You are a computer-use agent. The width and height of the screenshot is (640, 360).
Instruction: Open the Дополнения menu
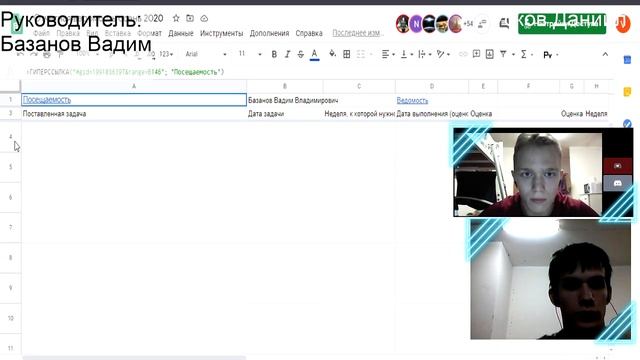point(269,33)
